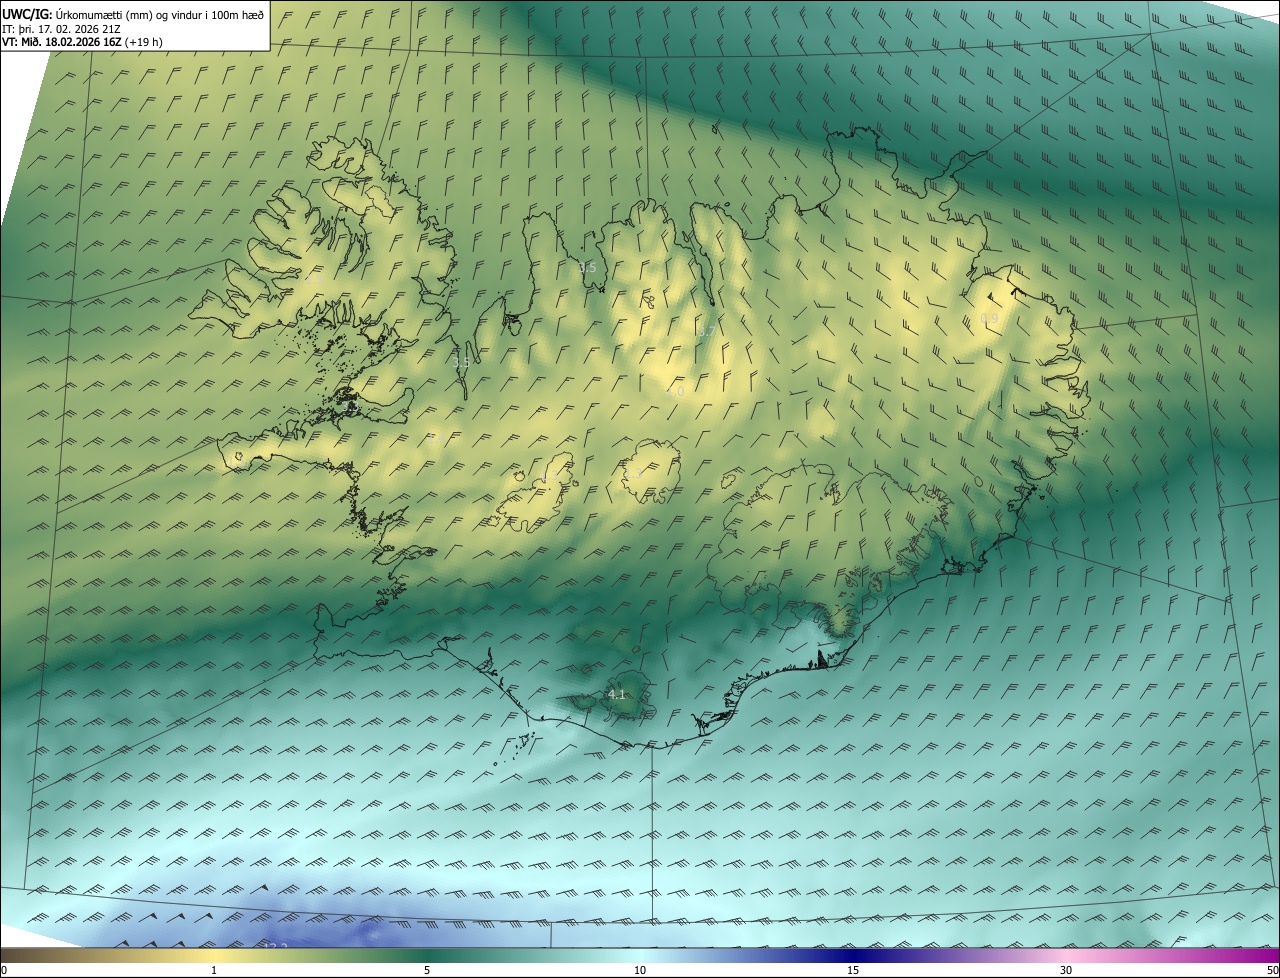This screenshot has height=978, width=1280.
Task: Pick the brown segment of the color bar
Action: [x=40, y=955]
